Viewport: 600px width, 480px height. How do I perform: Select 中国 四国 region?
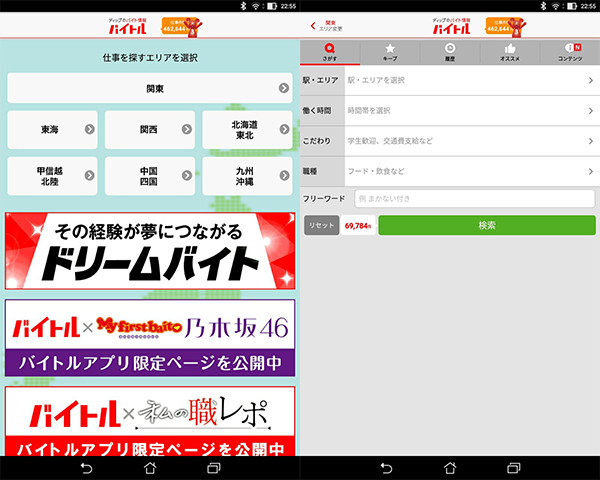pos(150,176)
